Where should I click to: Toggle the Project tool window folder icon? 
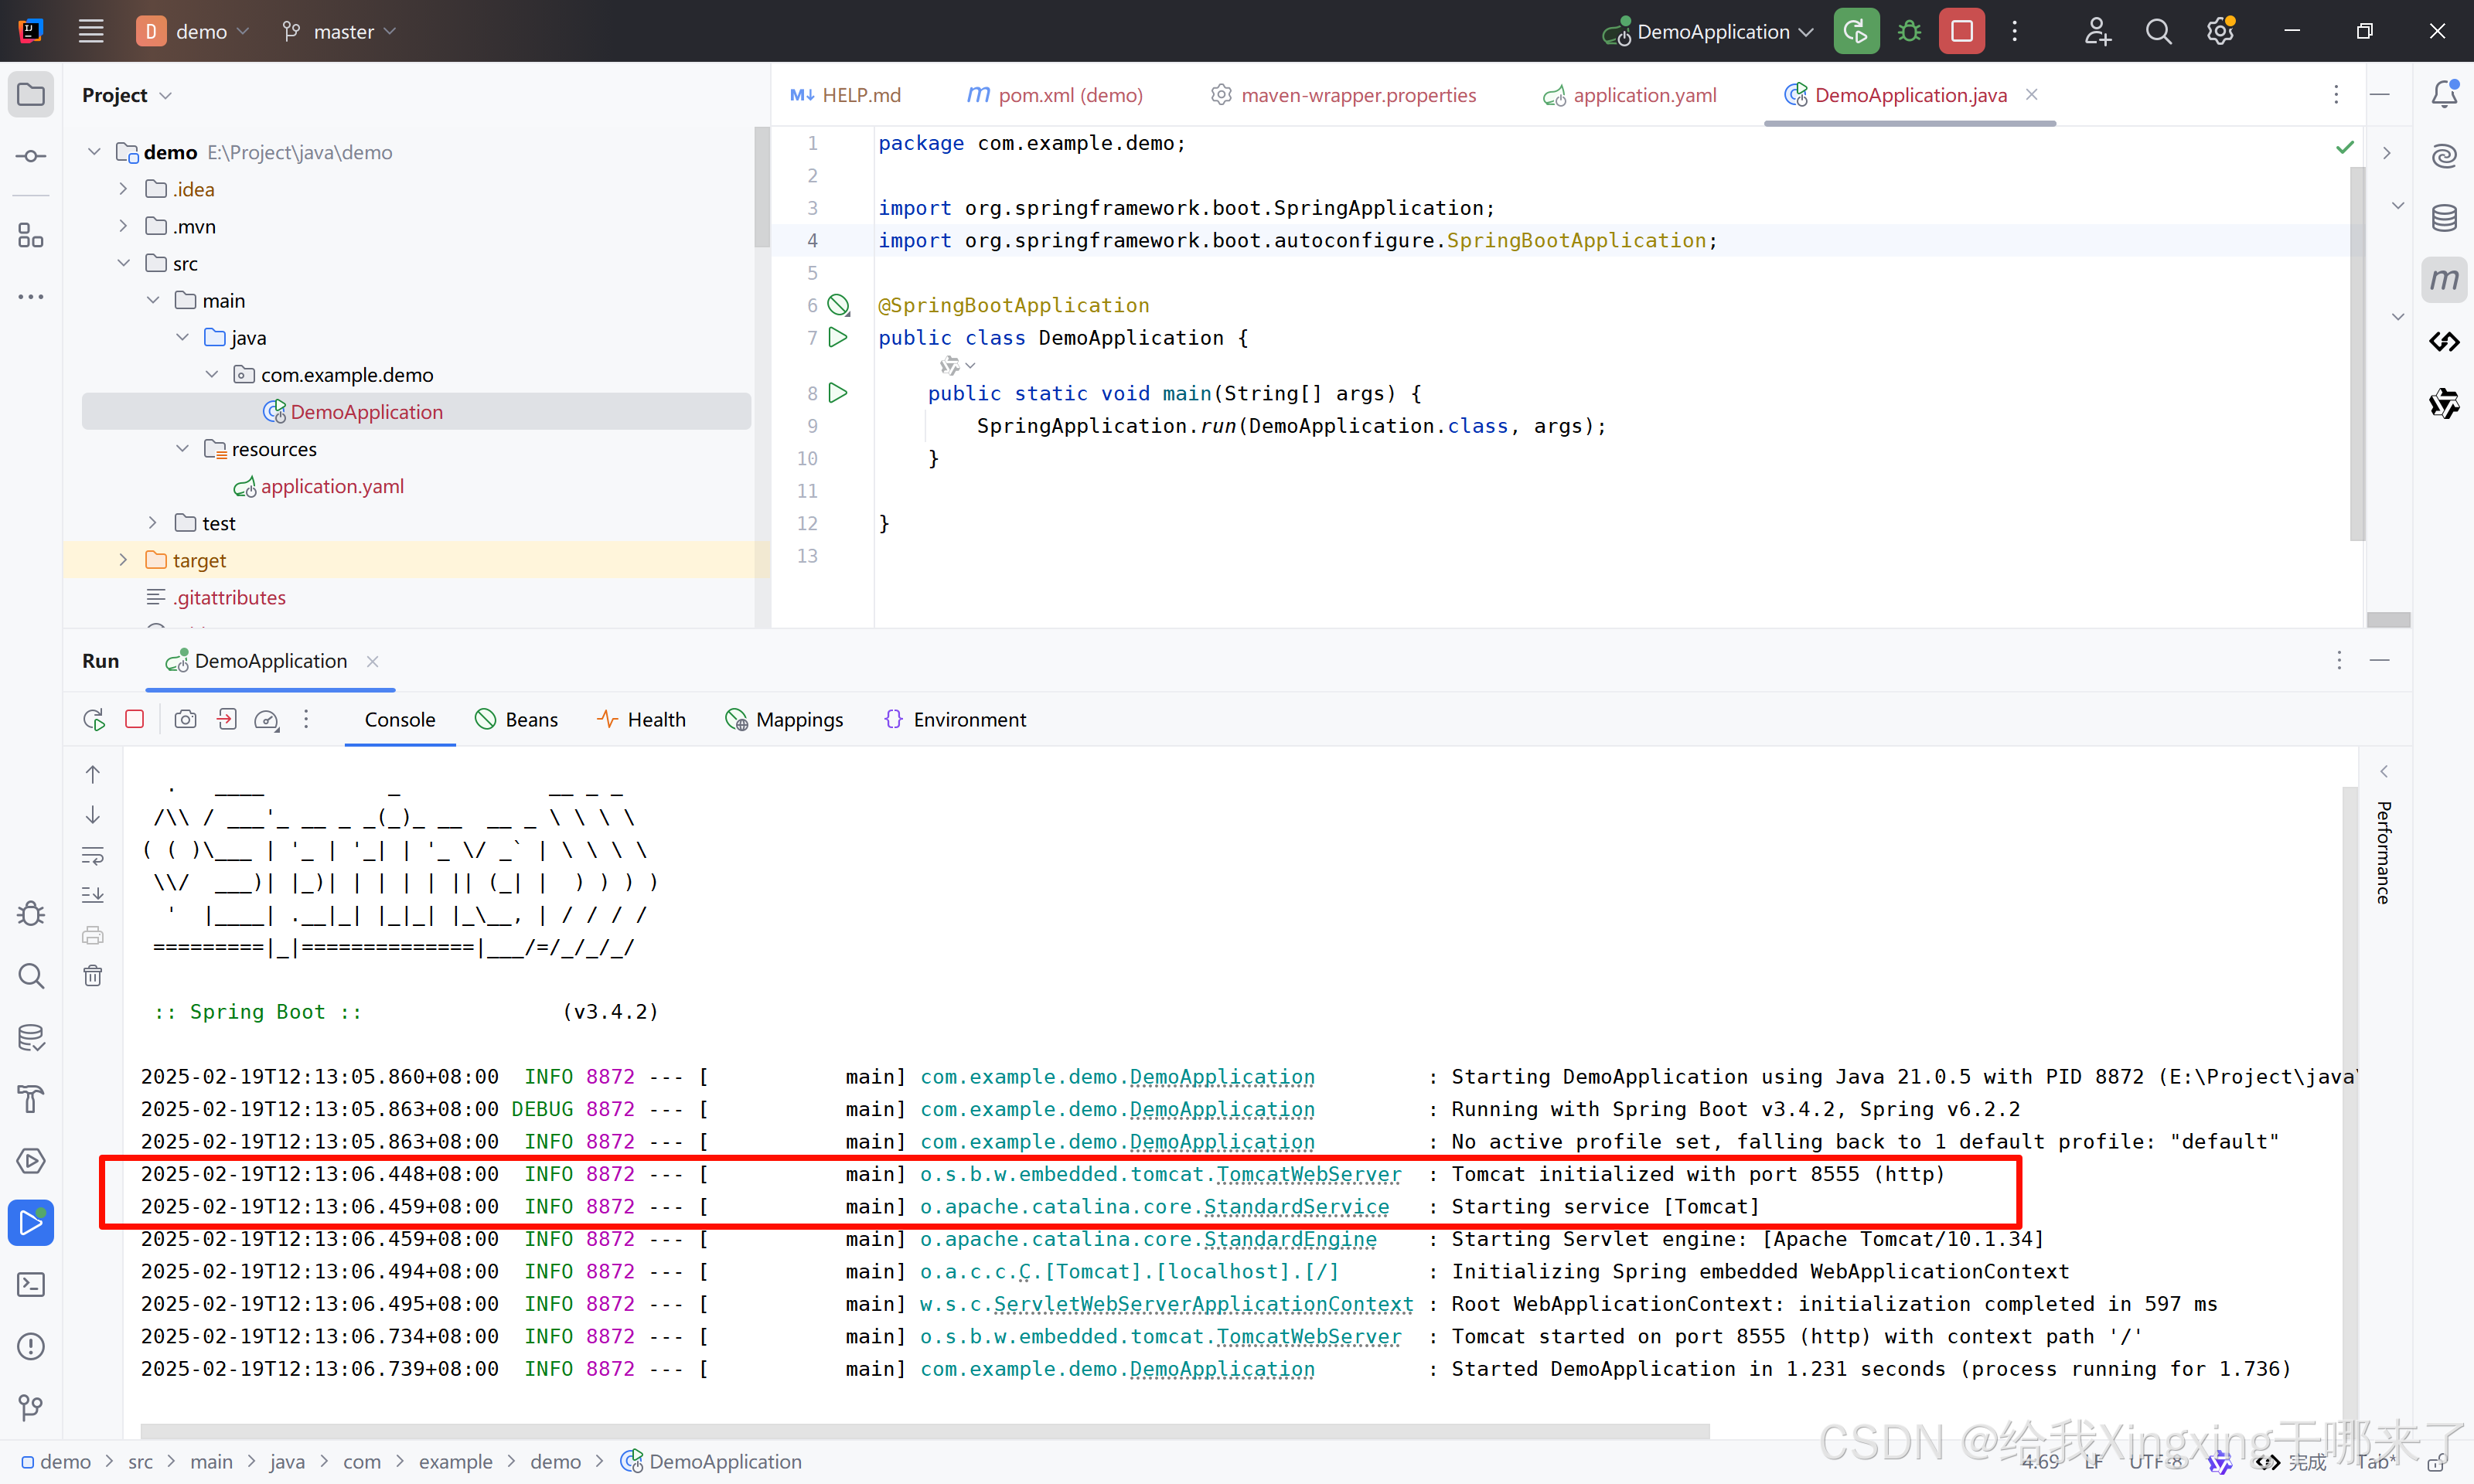31,94
